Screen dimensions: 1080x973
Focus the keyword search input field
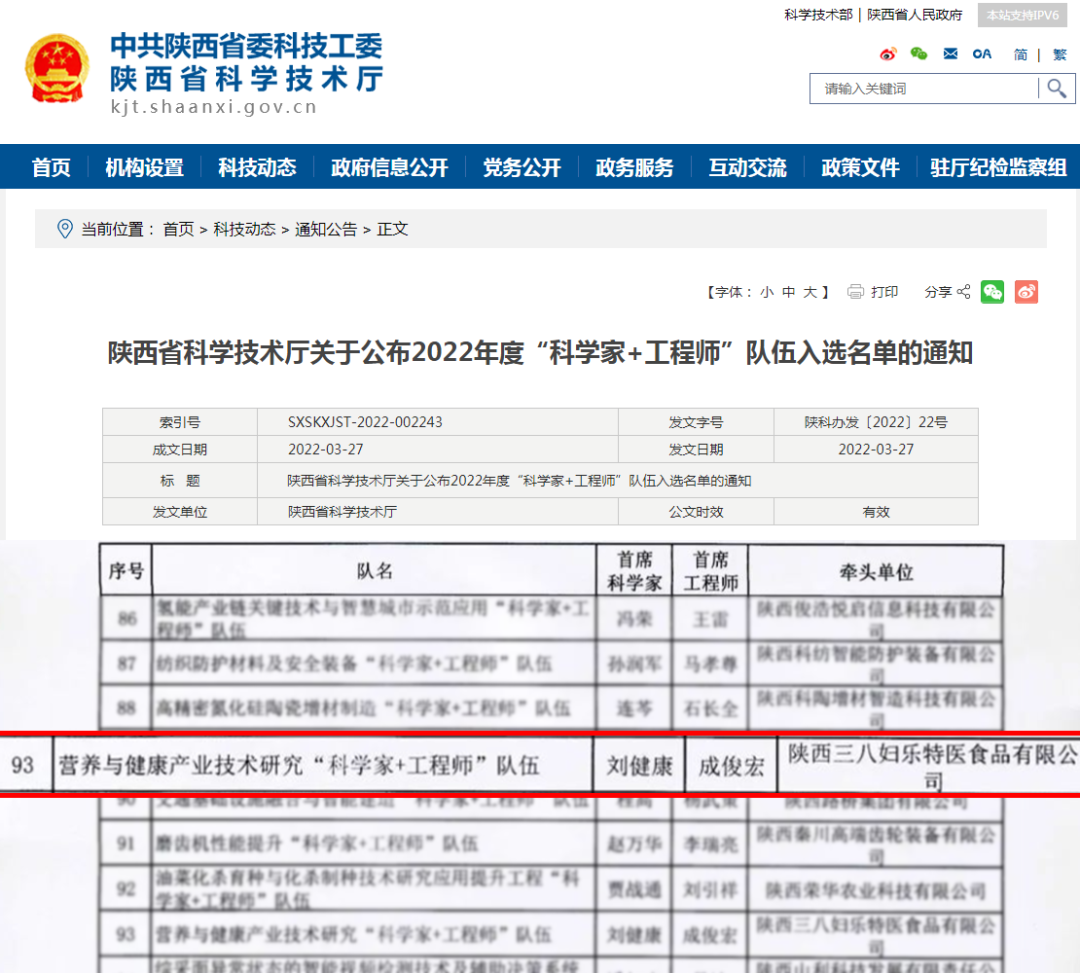(924, 89)
